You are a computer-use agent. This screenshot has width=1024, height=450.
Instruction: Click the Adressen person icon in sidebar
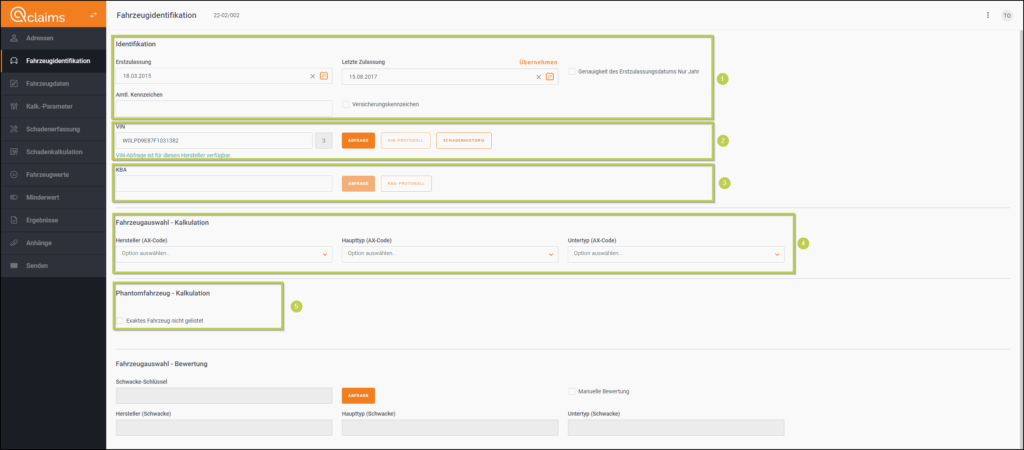tap(14, 38)
